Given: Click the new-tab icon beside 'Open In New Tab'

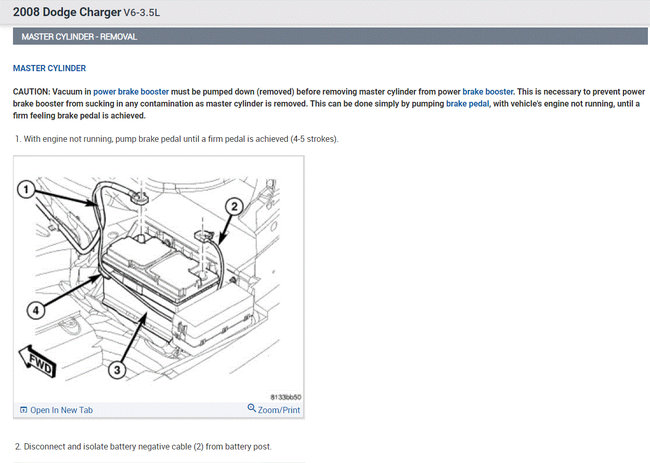Looking at the screenshot, I should [24, 410].
